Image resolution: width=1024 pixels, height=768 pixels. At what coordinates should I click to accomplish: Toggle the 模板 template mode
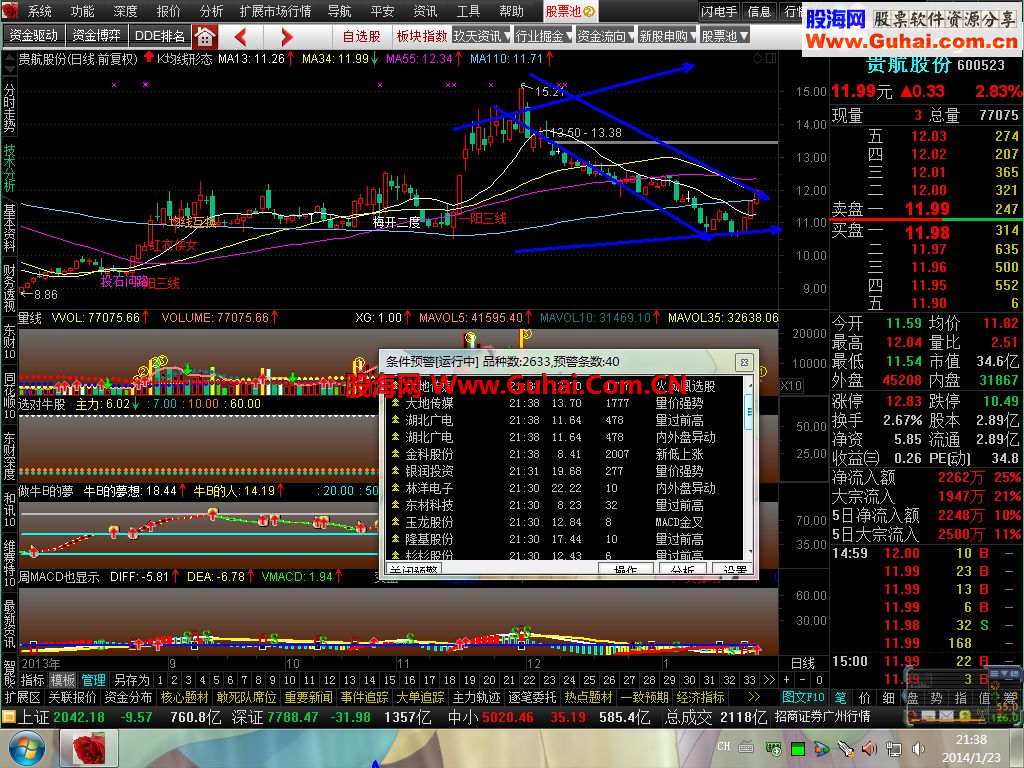(x=63, y=680)
